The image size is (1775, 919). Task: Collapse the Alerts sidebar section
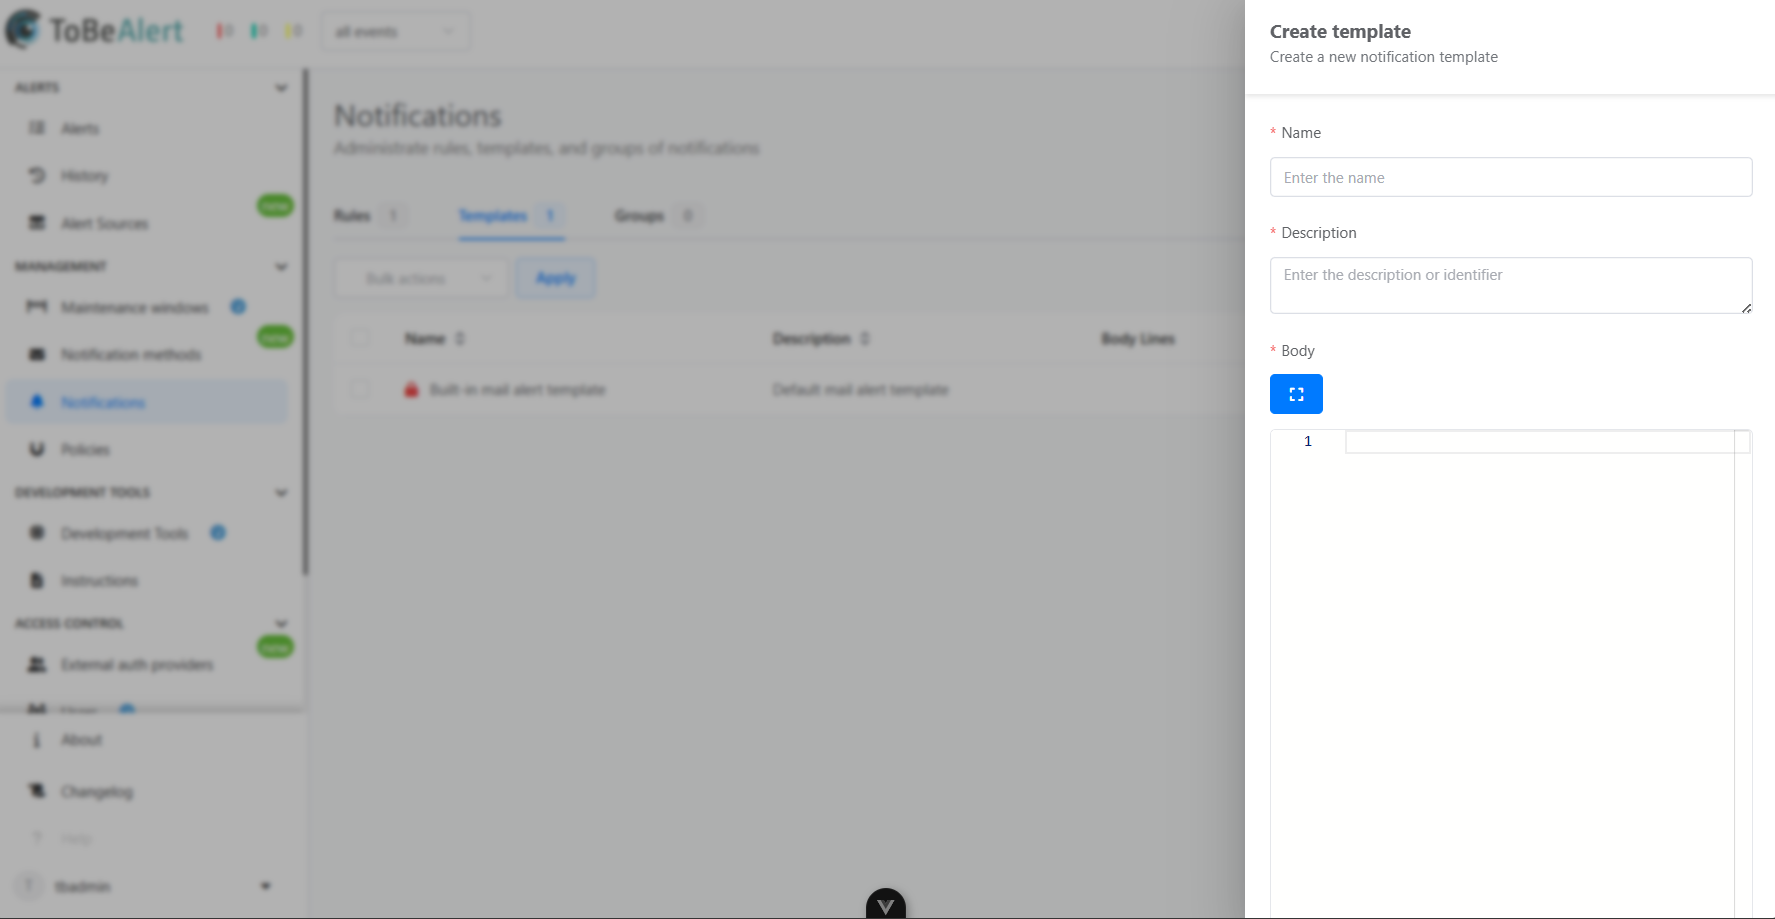281,88
